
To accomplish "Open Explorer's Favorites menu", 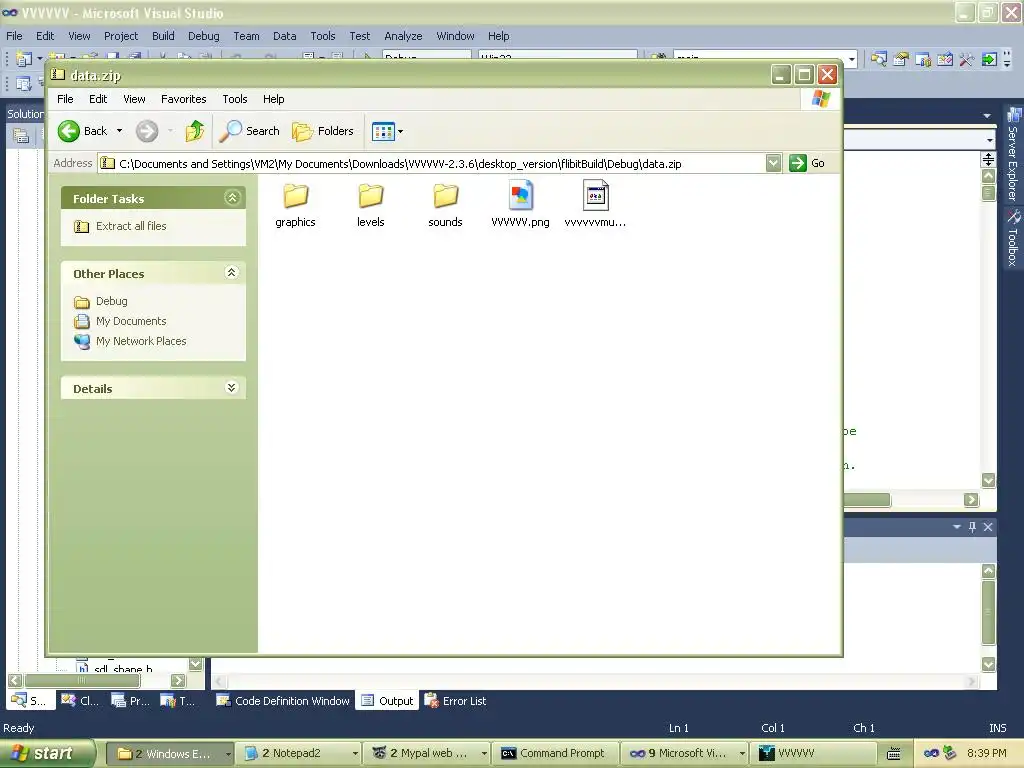I will point(184,99).
